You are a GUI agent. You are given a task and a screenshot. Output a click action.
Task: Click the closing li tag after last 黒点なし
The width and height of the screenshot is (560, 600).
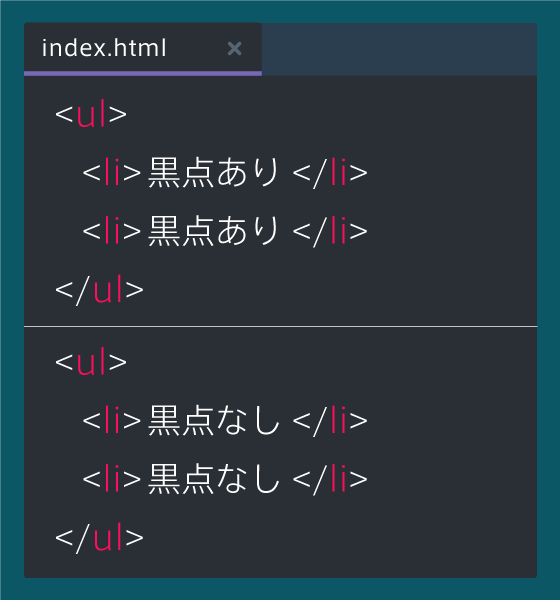click(x=330, y=479)
